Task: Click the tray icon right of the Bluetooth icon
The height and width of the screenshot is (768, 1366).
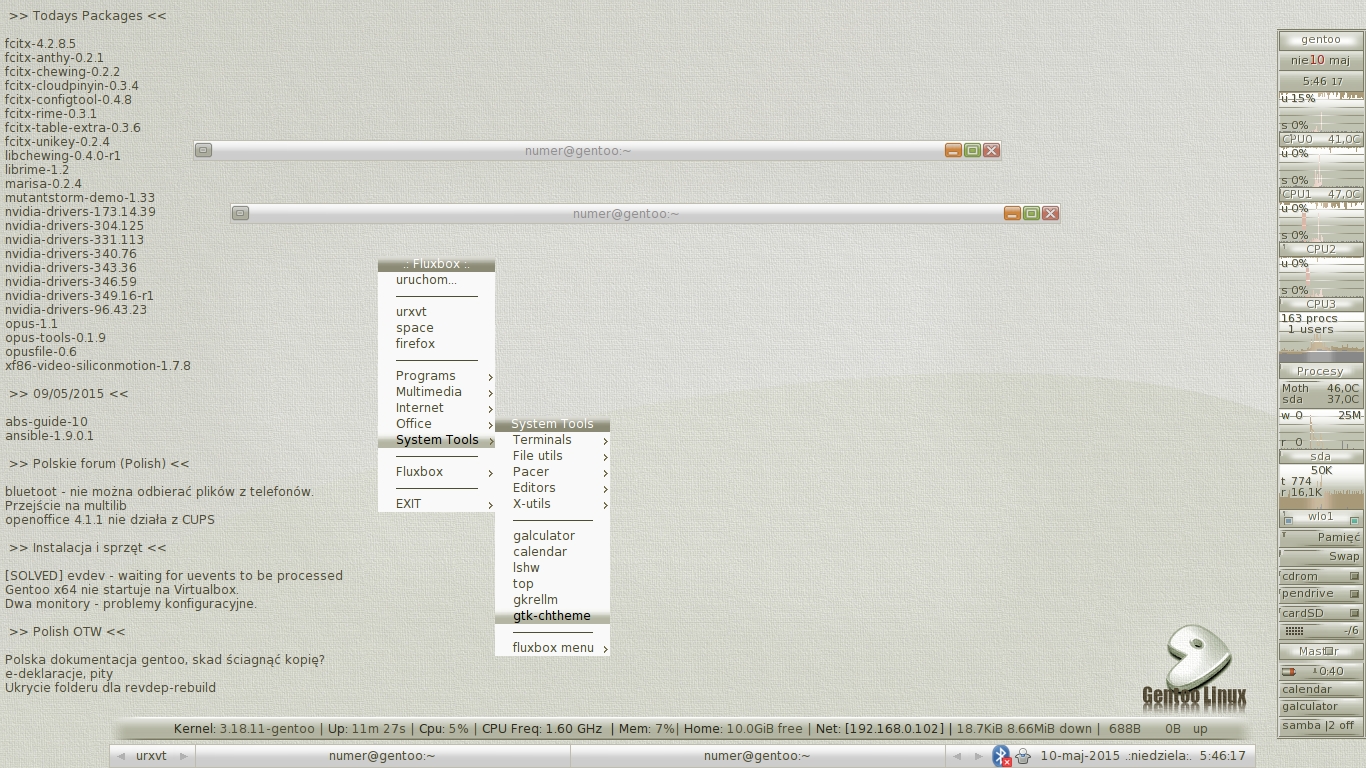Action: [1023, 756]
